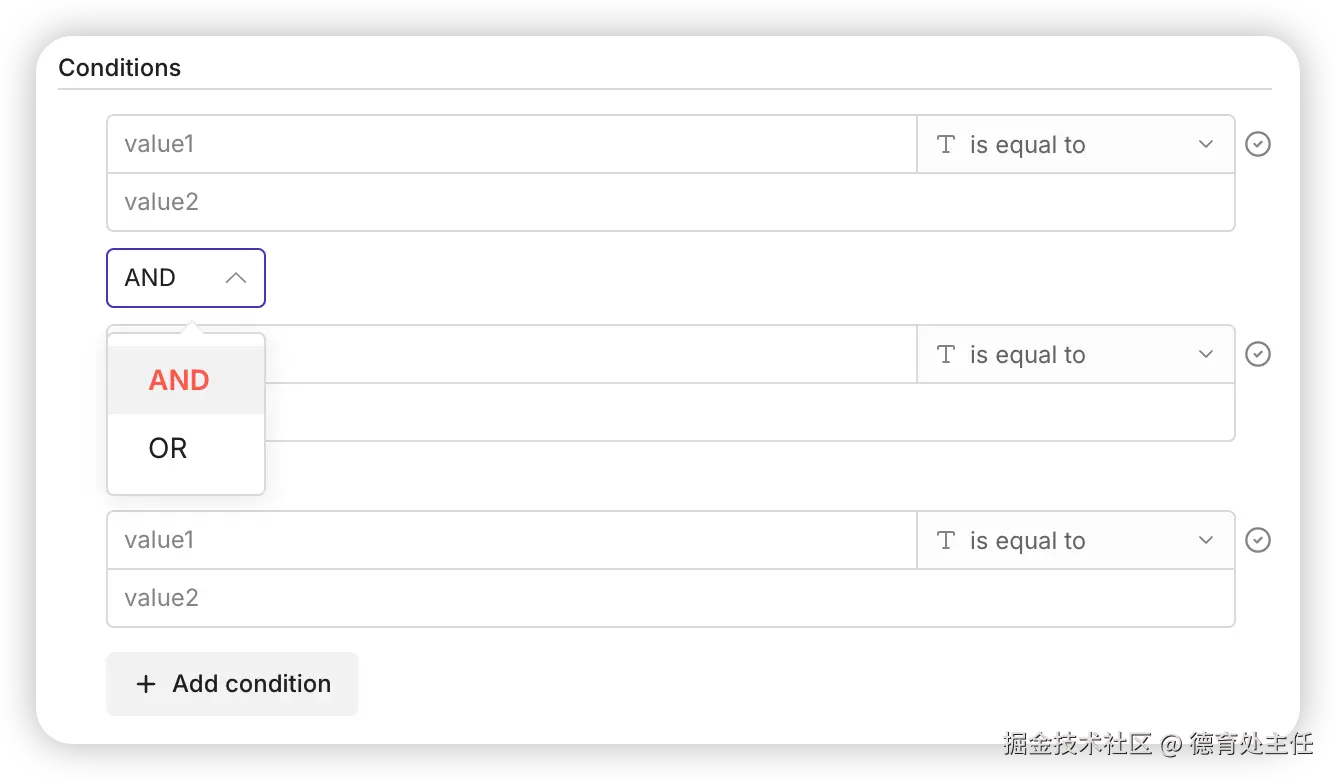Viewport: 1336px width, 780px height.
Task: Click the check icon beside first condition
Action: click(1257, 144)
